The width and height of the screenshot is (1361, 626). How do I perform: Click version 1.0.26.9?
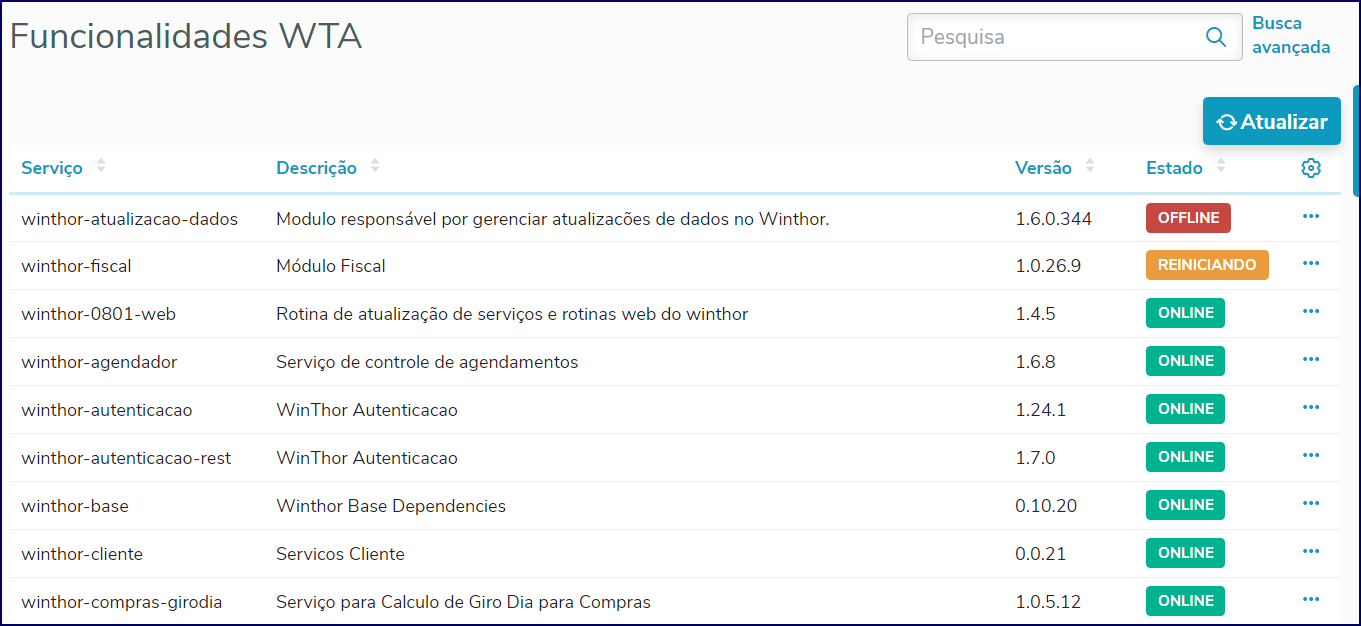point(1048,266)
